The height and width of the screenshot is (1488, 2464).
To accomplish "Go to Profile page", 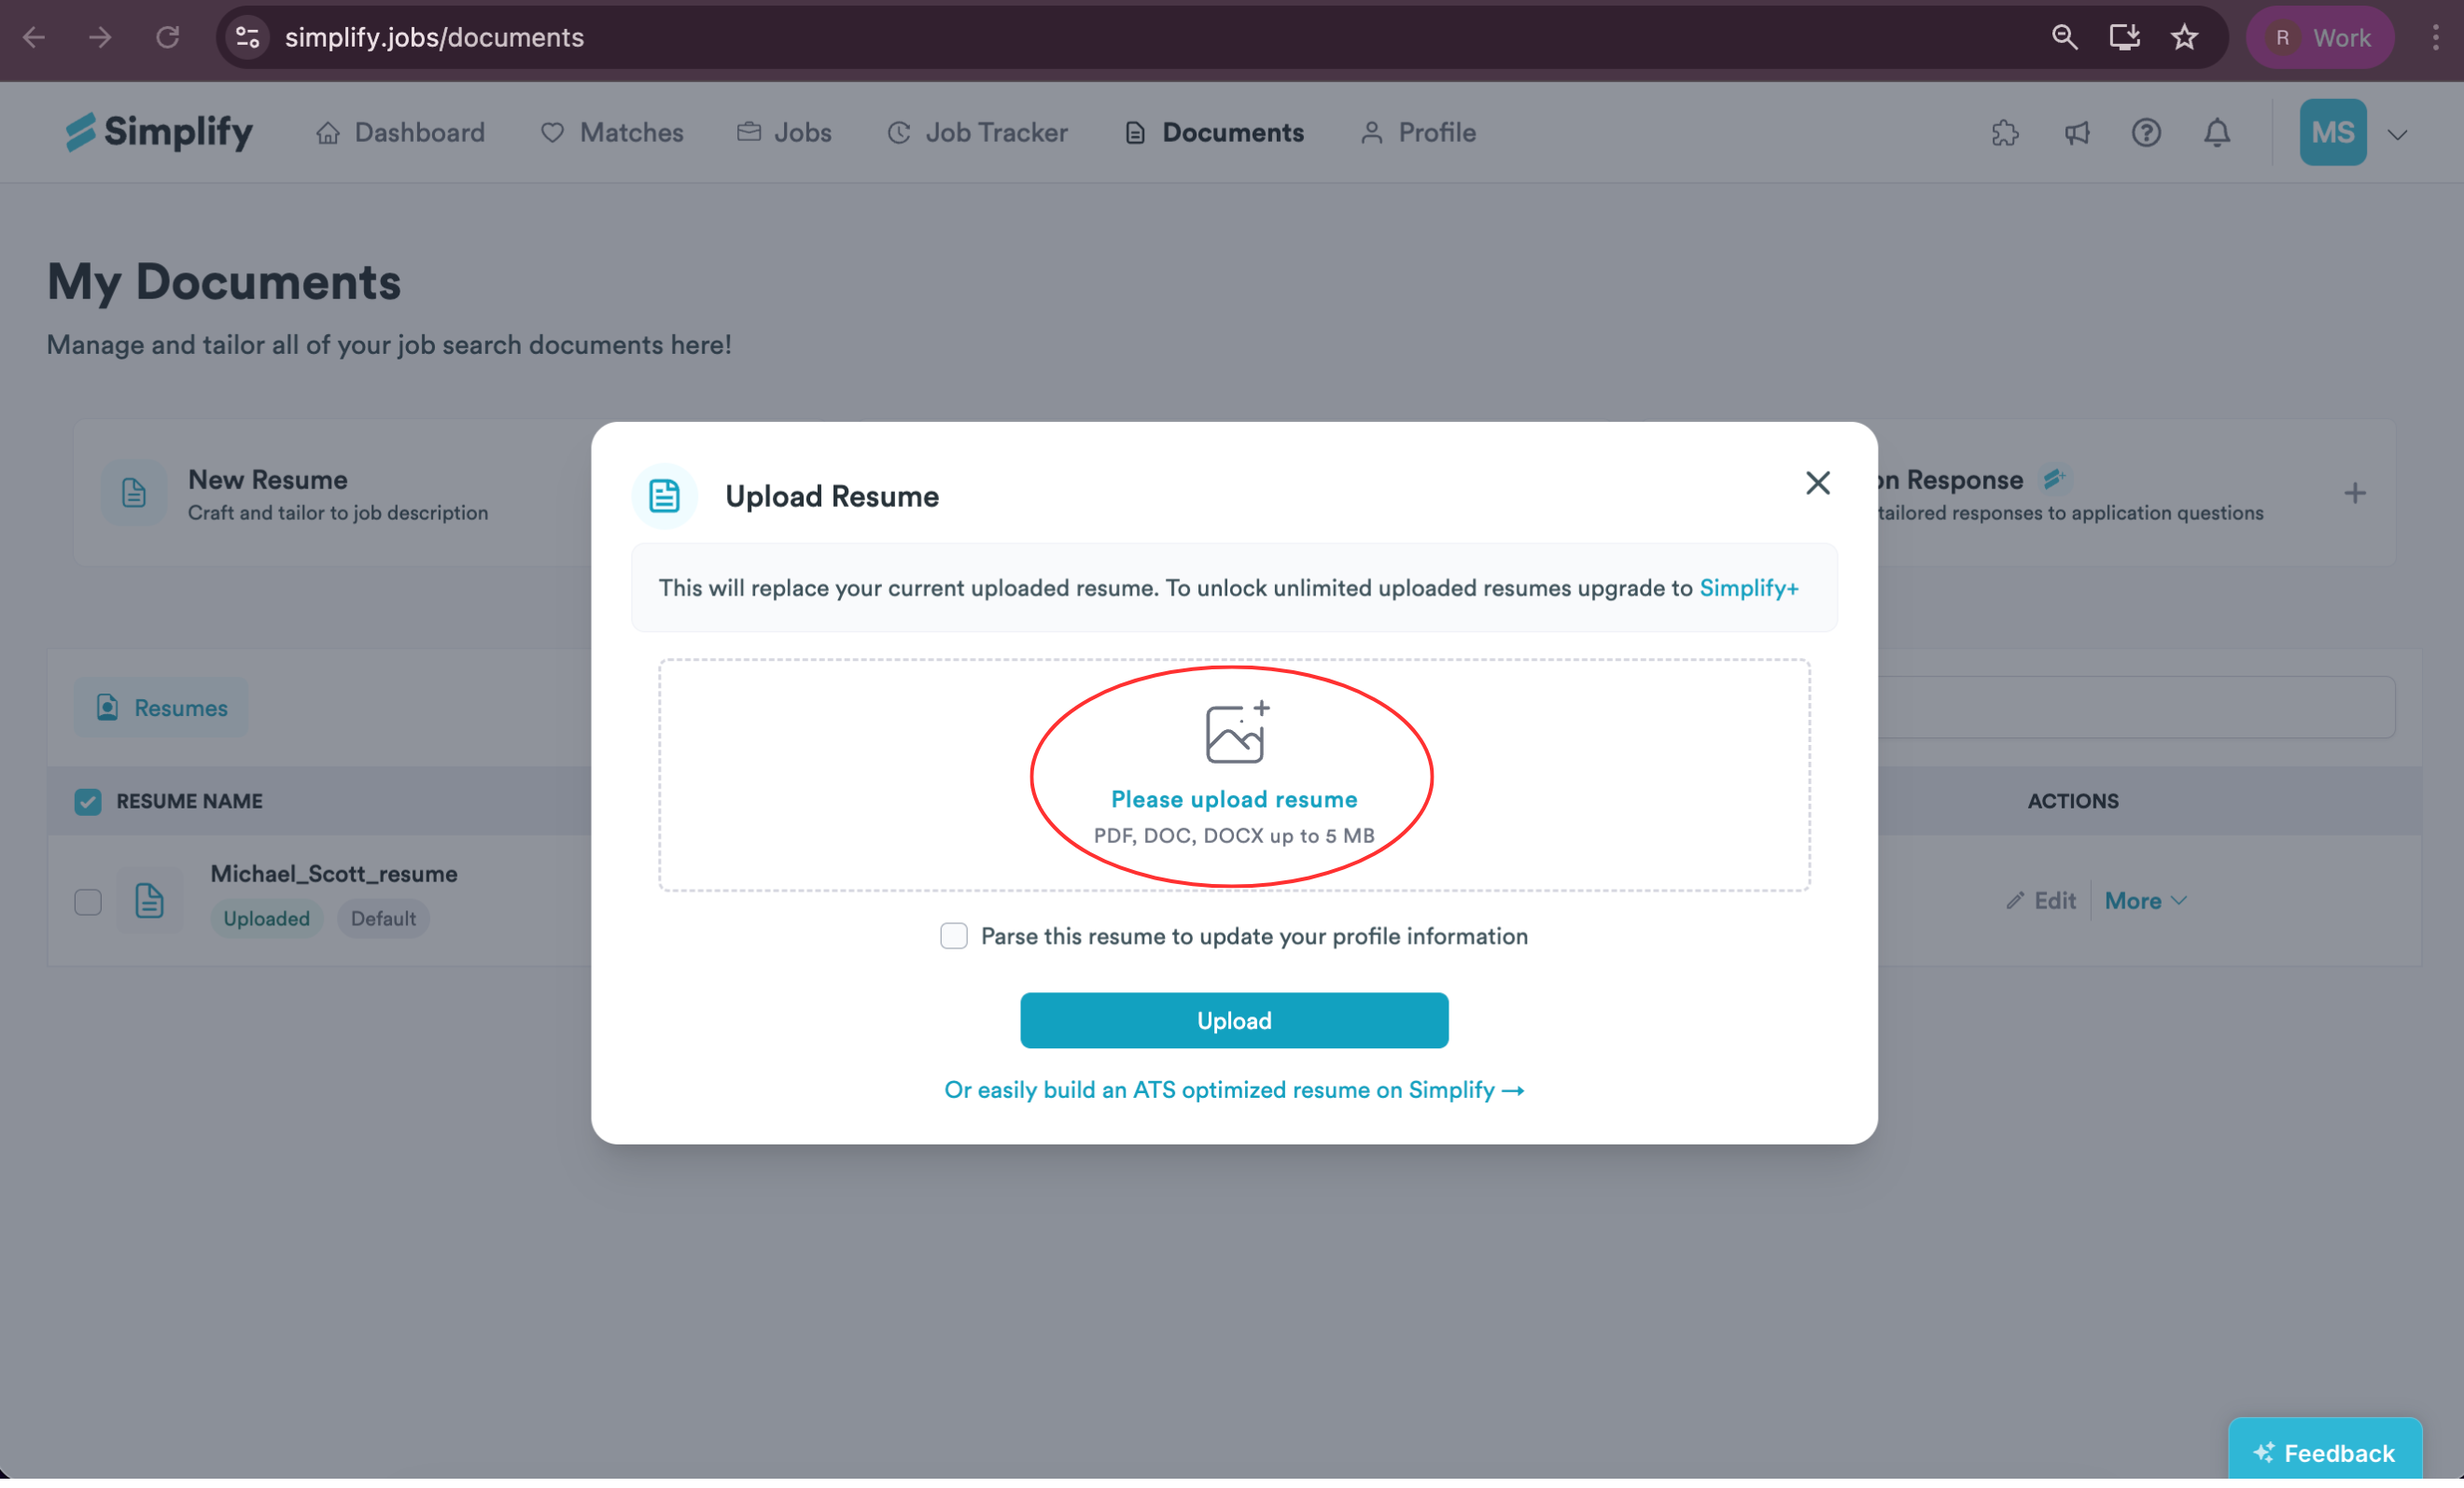I will pos(1417,132).
